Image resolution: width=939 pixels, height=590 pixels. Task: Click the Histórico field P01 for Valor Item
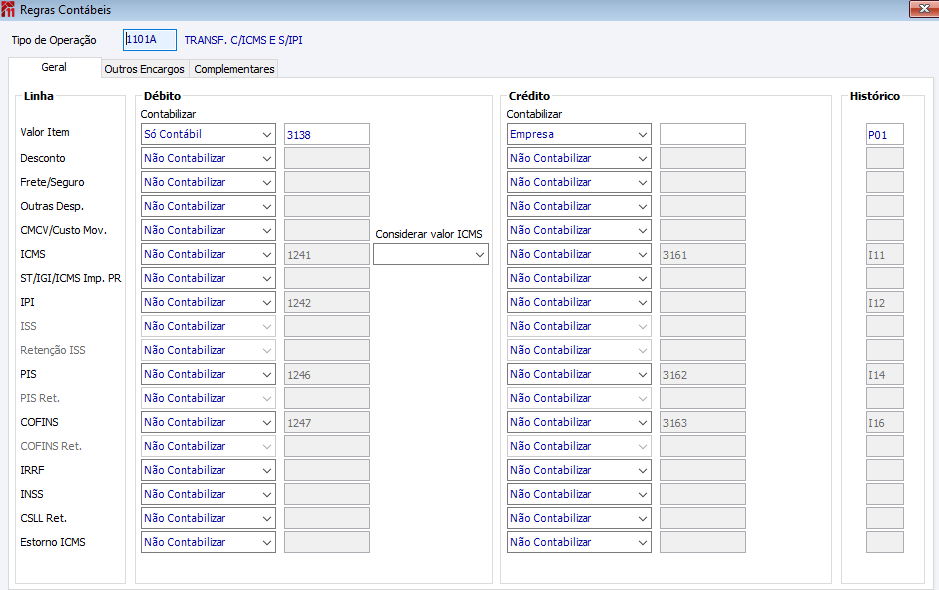(885, 134)
